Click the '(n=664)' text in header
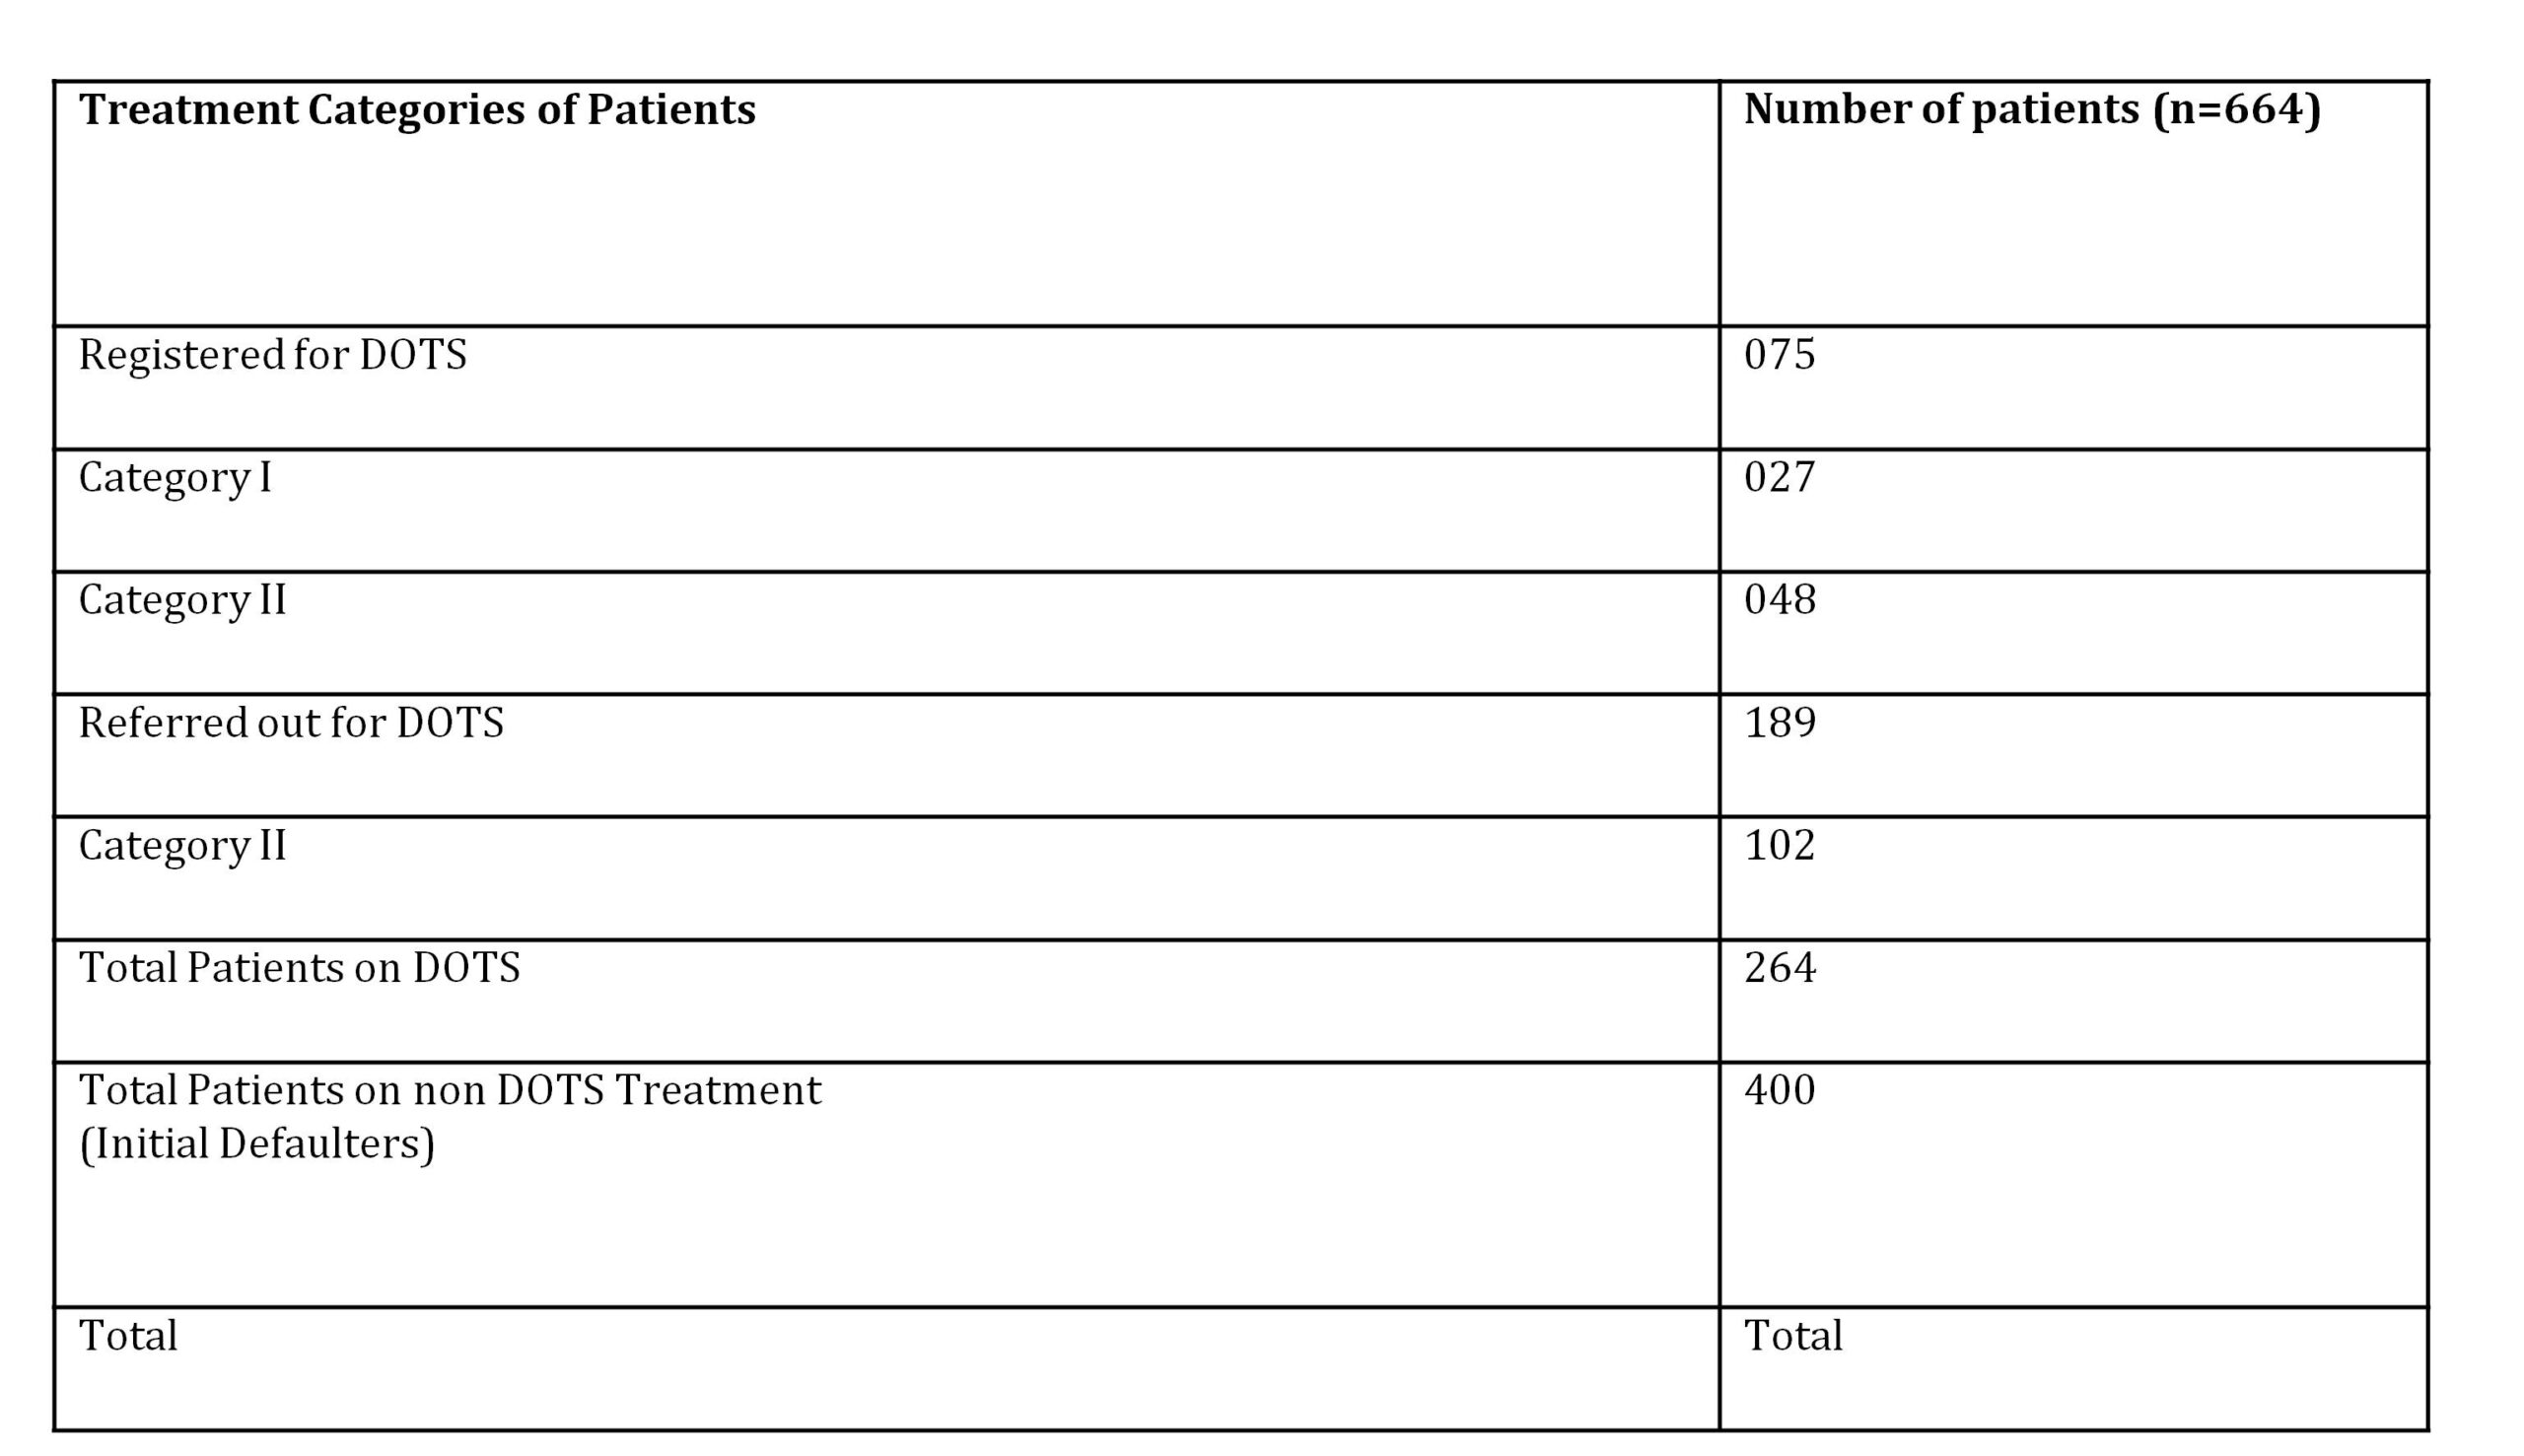 (x=2237, y=110)
